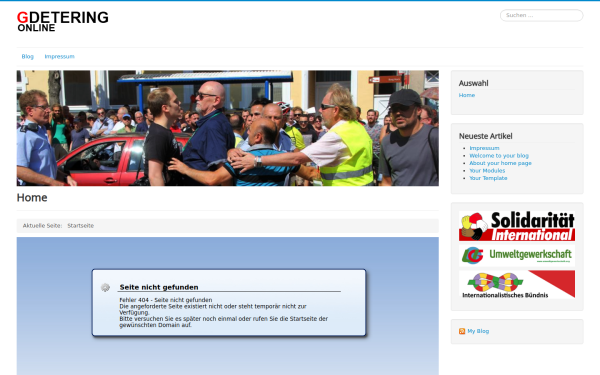Open the Impressum menu item
The height and width of the screenshot is (375, 600).
click(59, 57)
